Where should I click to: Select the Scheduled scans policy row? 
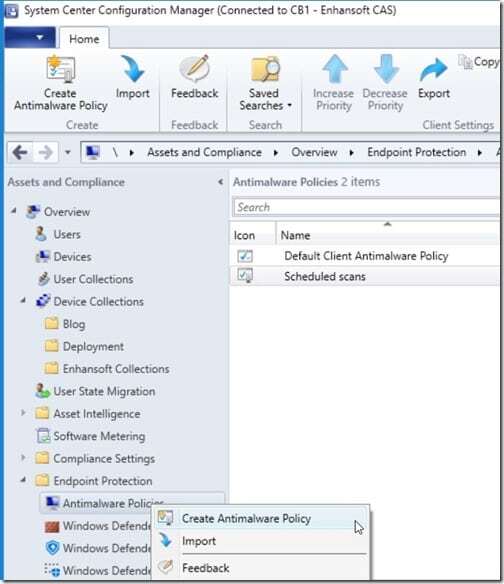365,276
